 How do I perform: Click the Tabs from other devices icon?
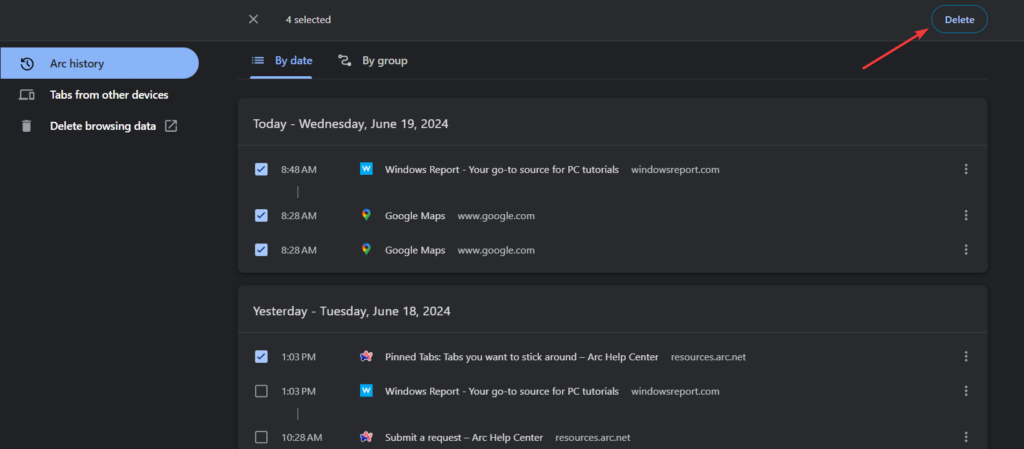click(x=27, y=95)
